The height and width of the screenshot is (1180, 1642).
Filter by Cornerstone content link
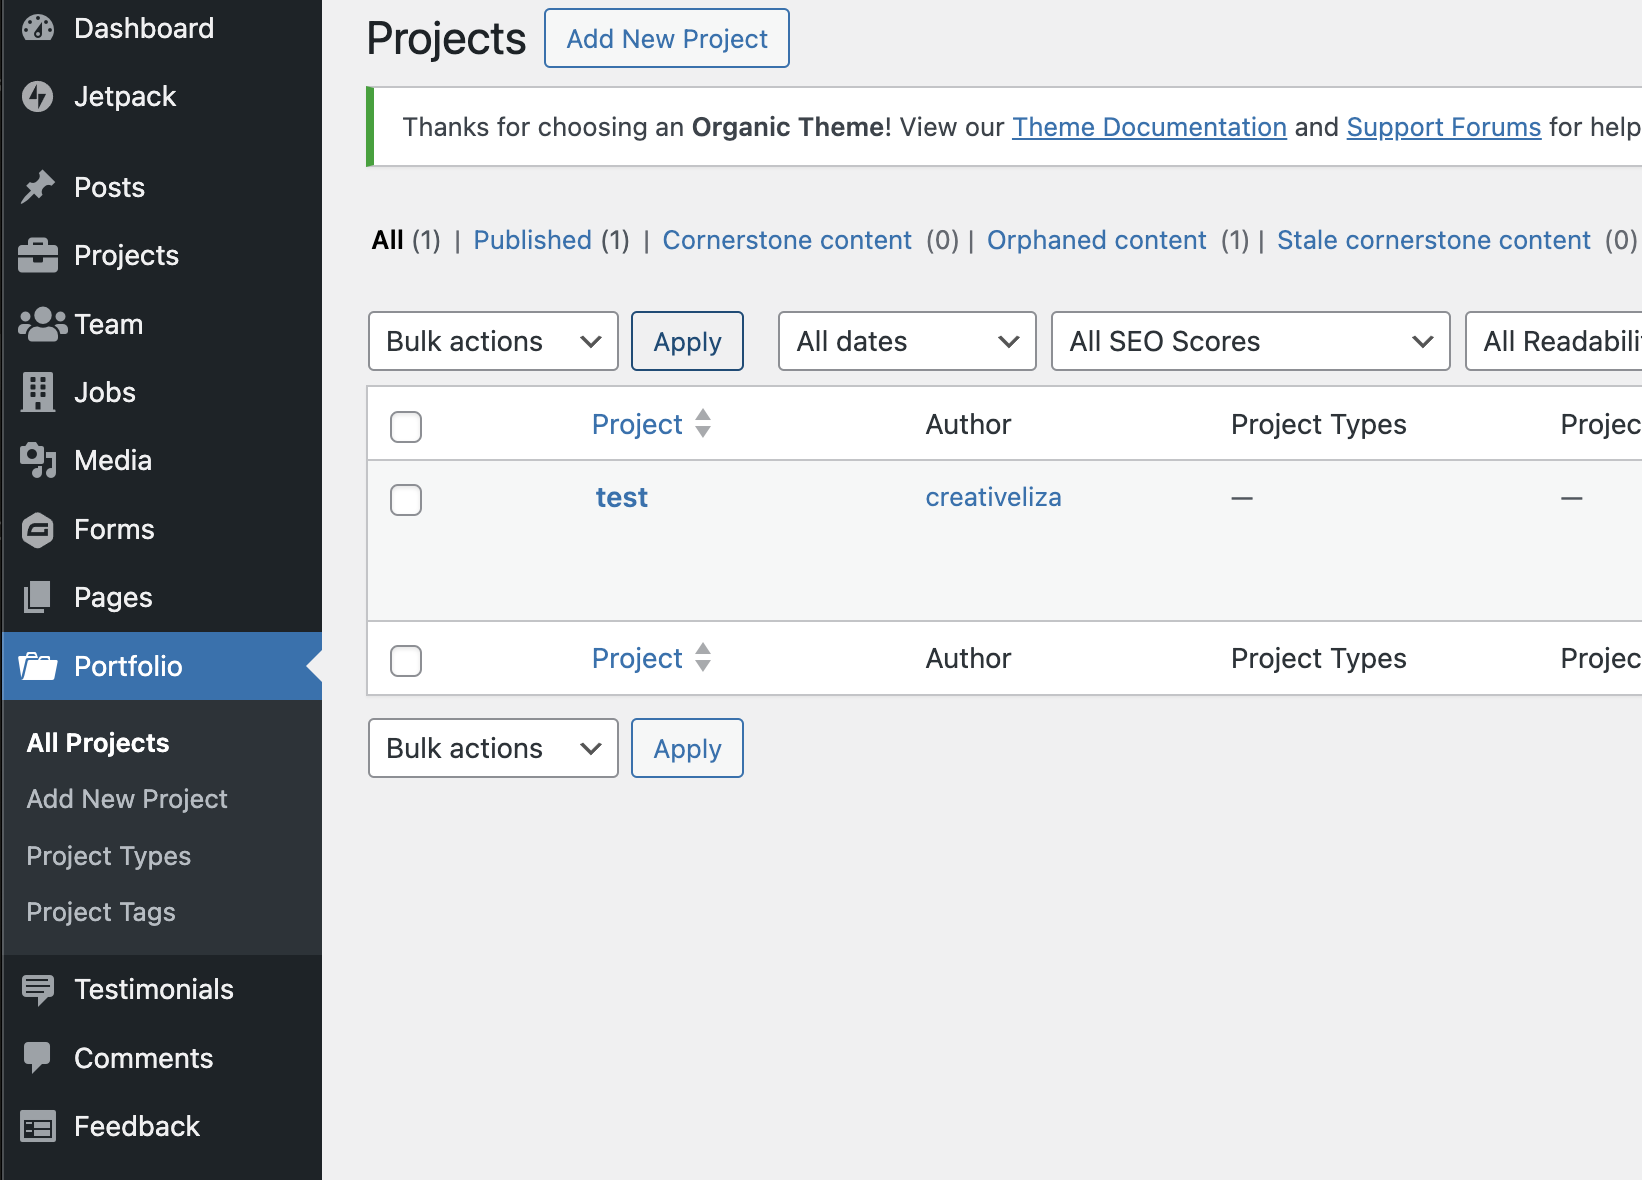(x=787, y=240)
